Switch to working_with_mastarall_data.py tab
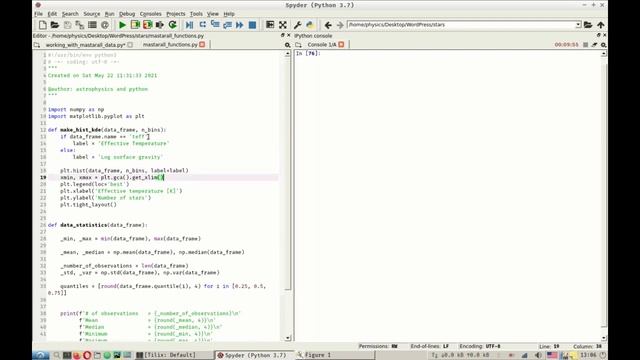This screenshot has width=640, height=360. 85,45
